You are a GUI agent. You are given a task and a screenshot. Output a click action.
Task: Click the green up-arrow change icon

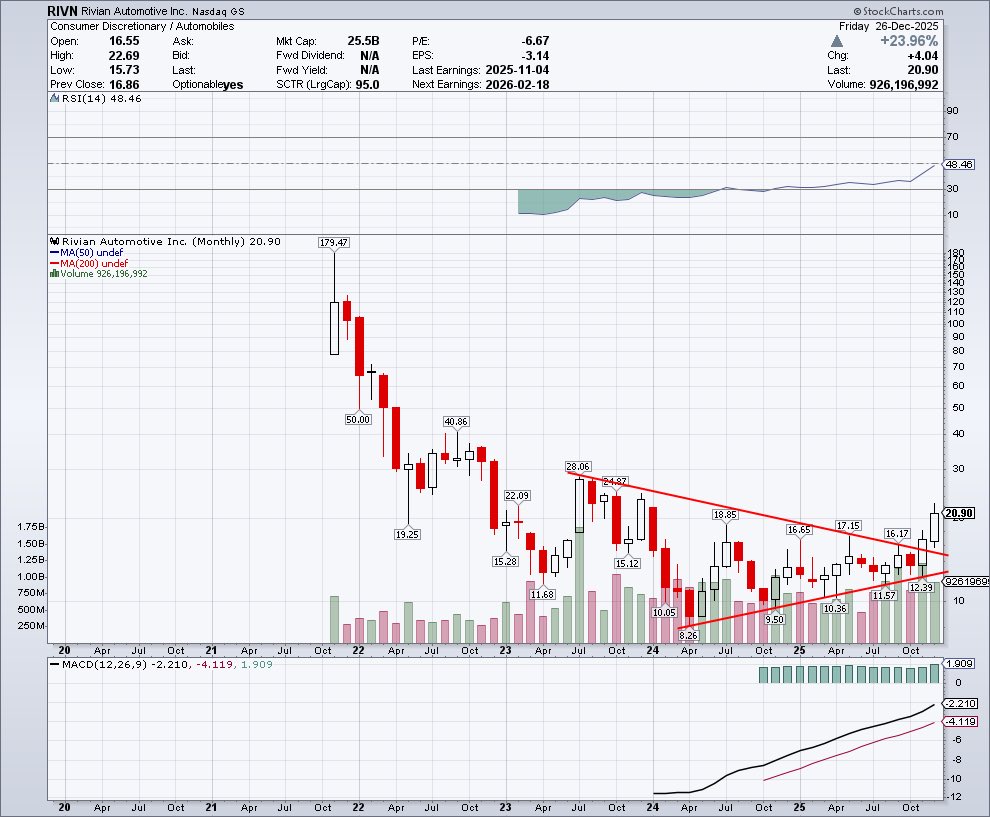click(837, 41)
